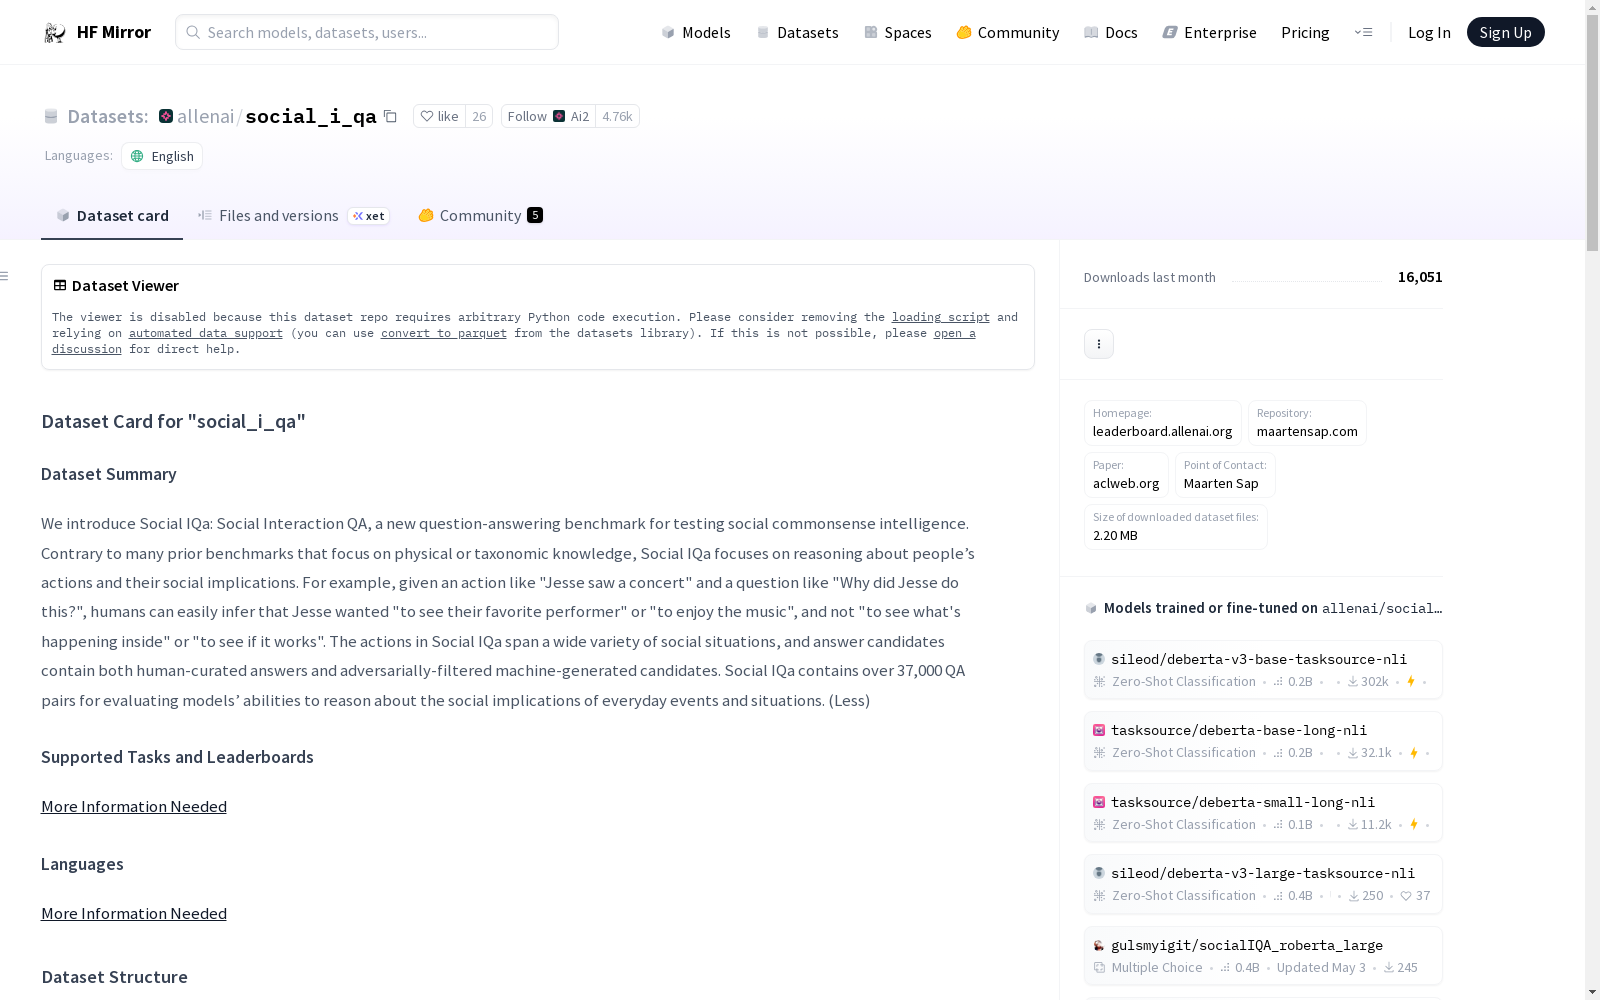Click the Dataset Viewer table icon
1600x1000 pixels.
60,285
